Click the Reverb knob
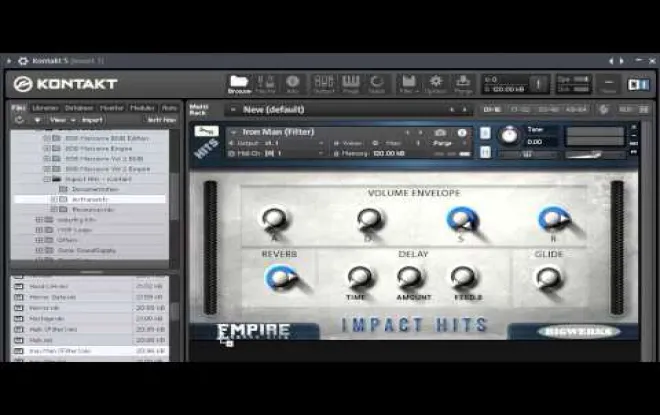 [279, 277]
